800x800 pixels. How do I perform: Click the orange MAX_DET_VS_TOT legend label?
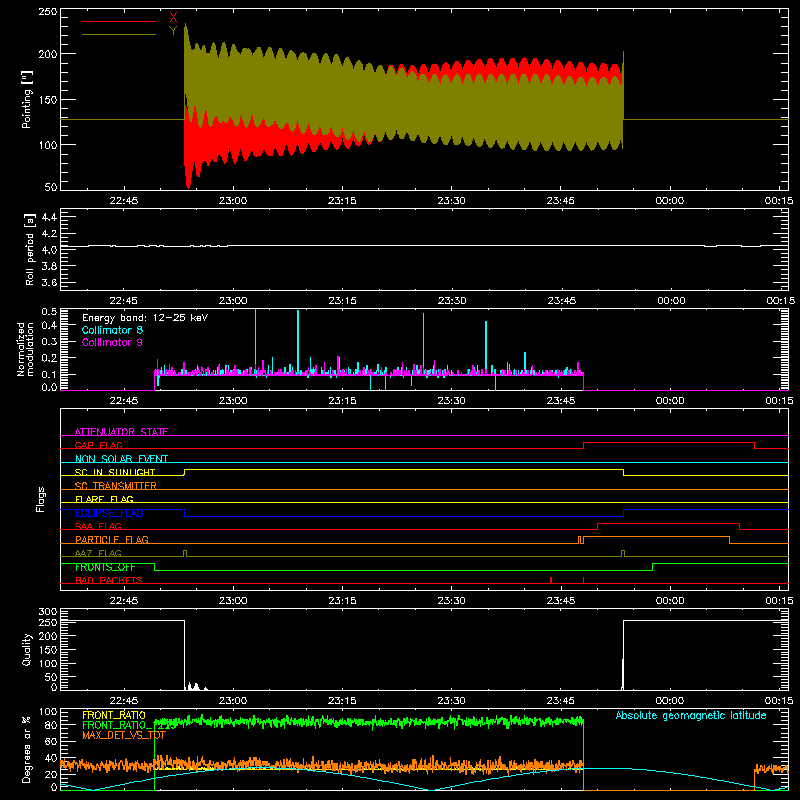click(124, 735)
